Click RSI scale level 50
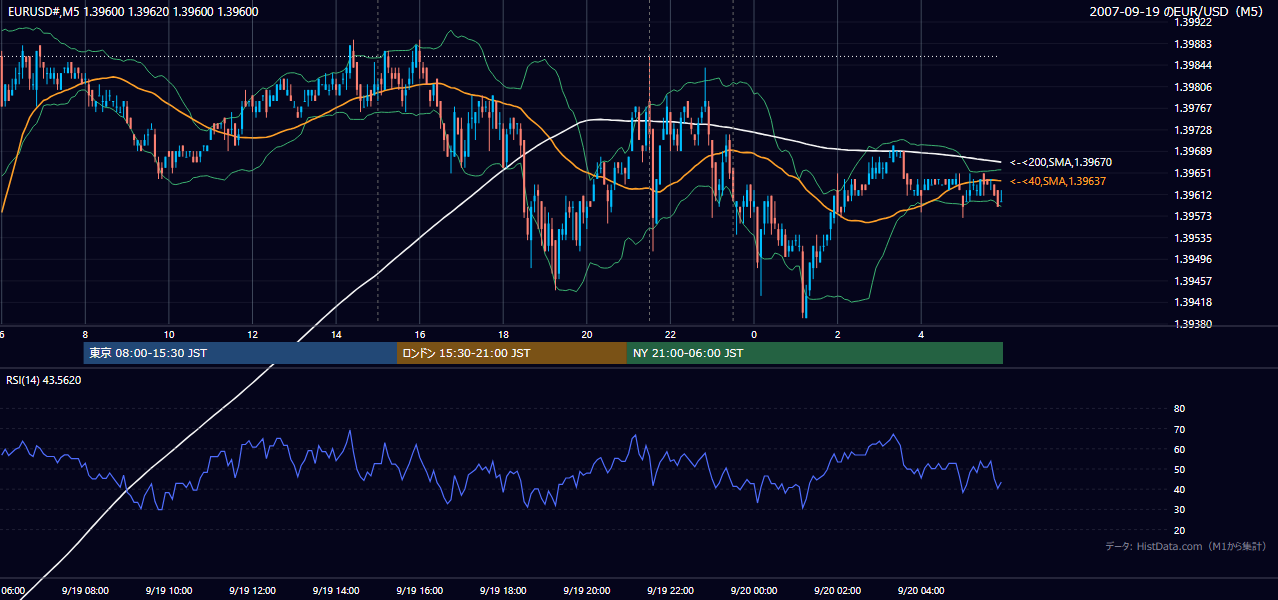 (x=1179, y=469)
